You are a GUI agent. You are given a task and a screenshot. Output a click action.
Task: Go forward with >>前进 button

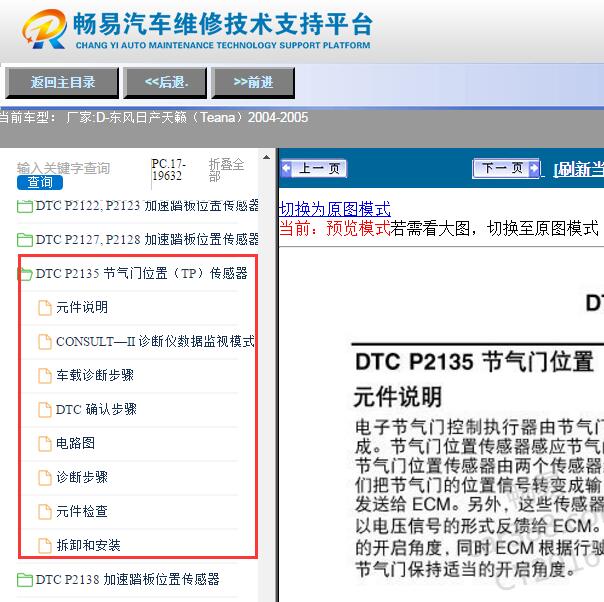click(x=253, y=82)
